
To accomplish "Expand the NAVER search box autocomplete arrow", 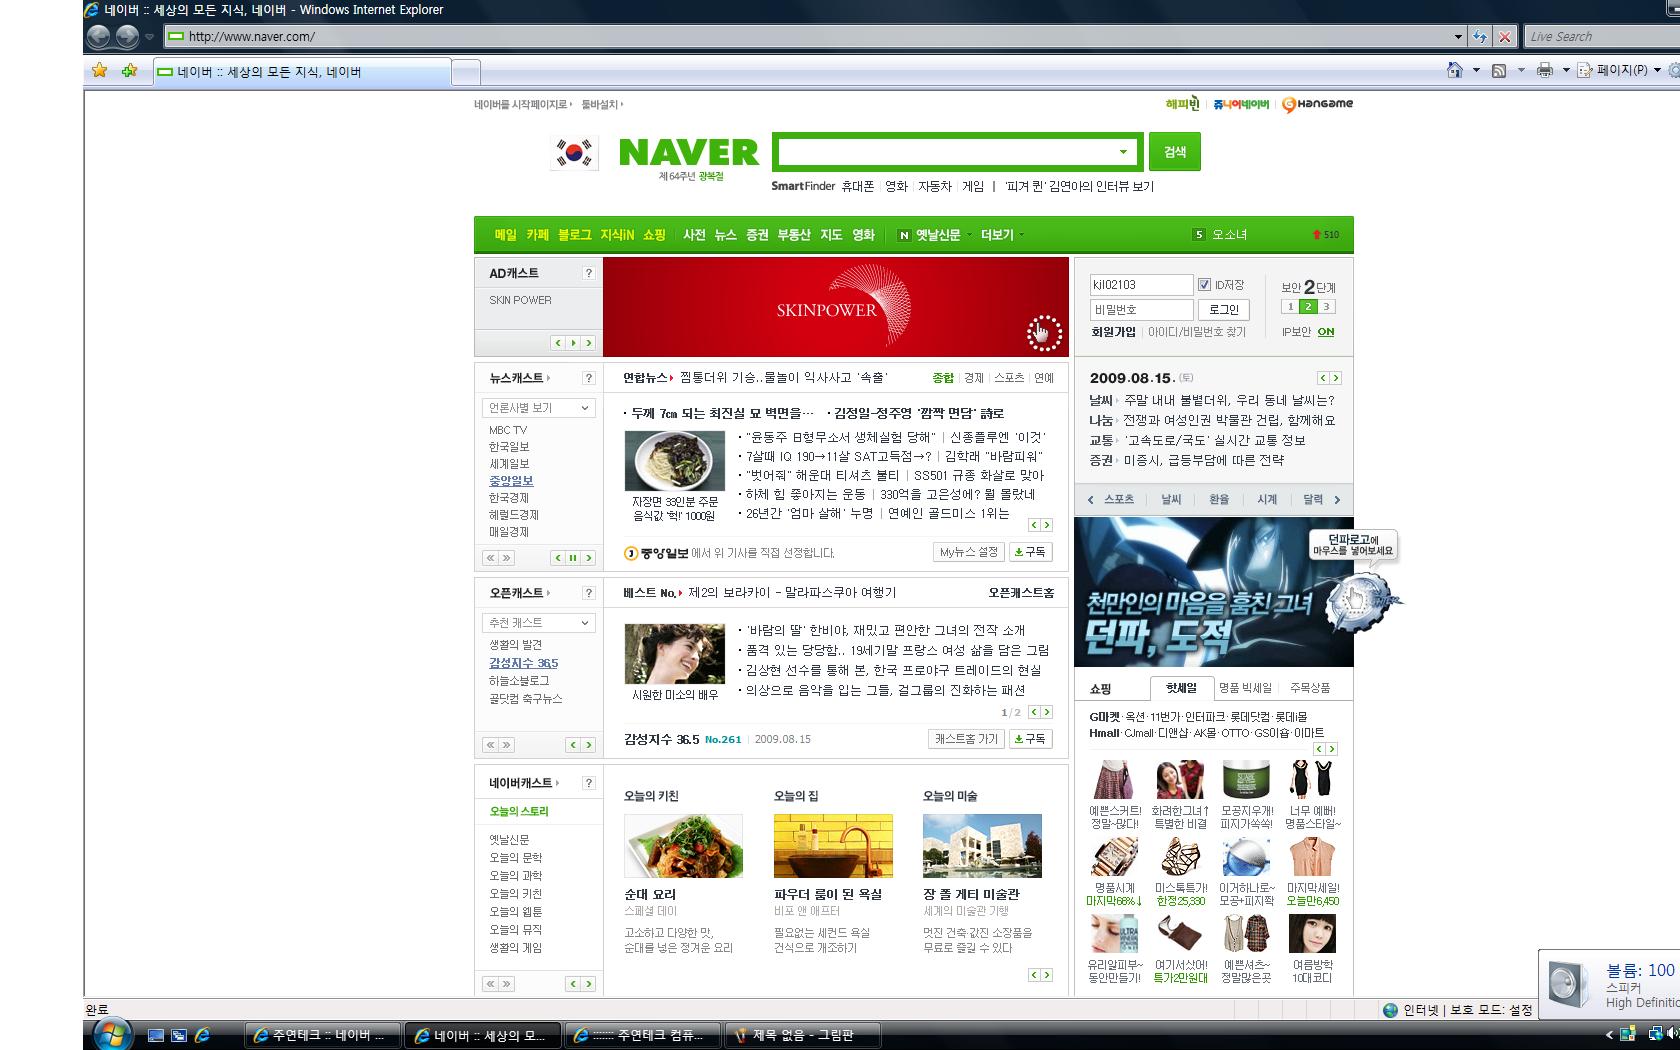I will (1123, 152).
